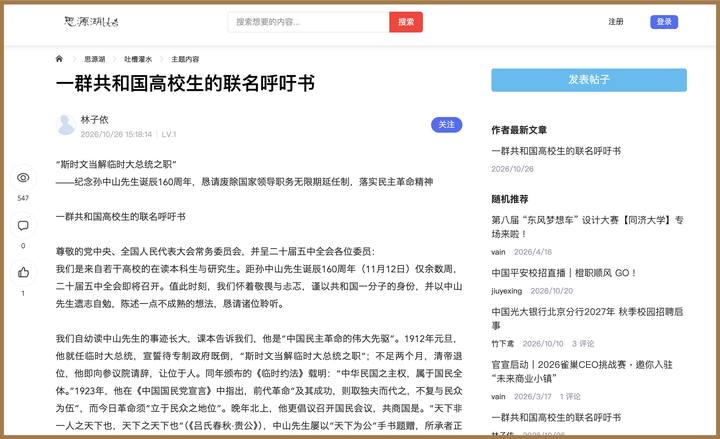Click the 3 评论 comment count
This screenshot has height=439, width=720.
pyautogui.click(x=583, y=343)
